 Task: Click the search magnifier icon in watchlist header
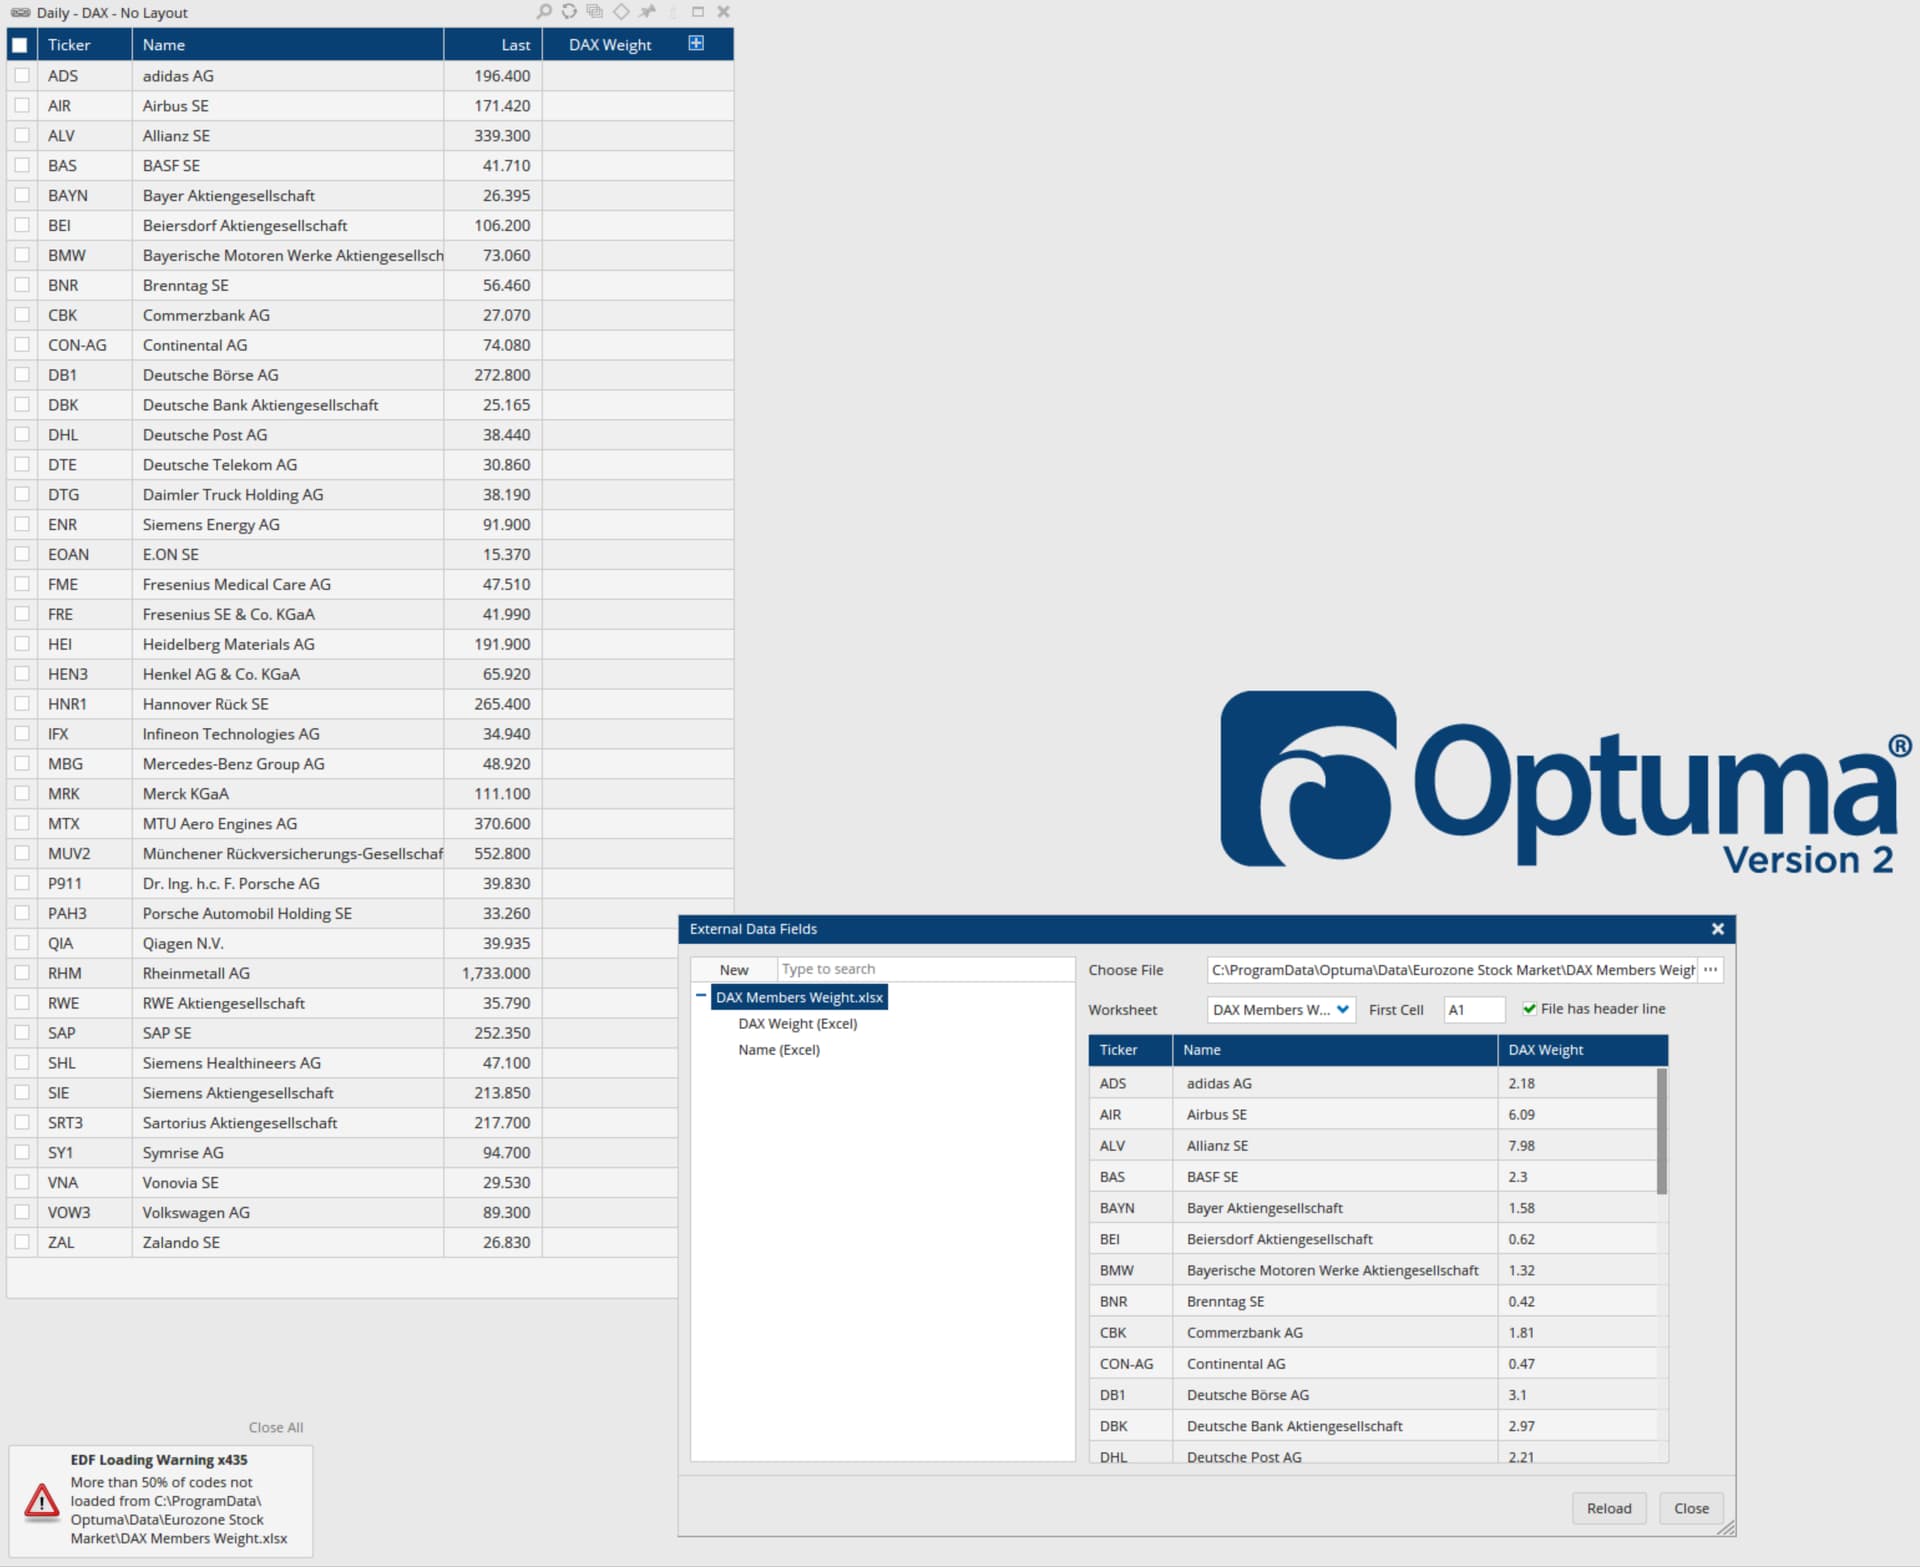544,12
